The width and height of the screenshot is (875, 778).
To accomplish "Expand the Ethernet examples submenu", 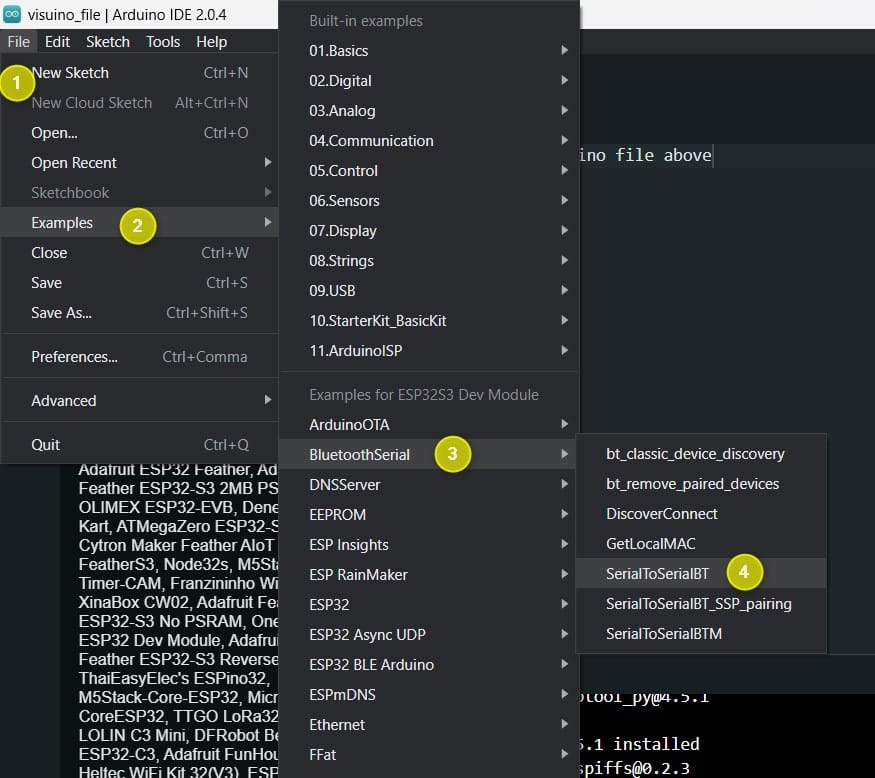I will (x=338, y=724).
